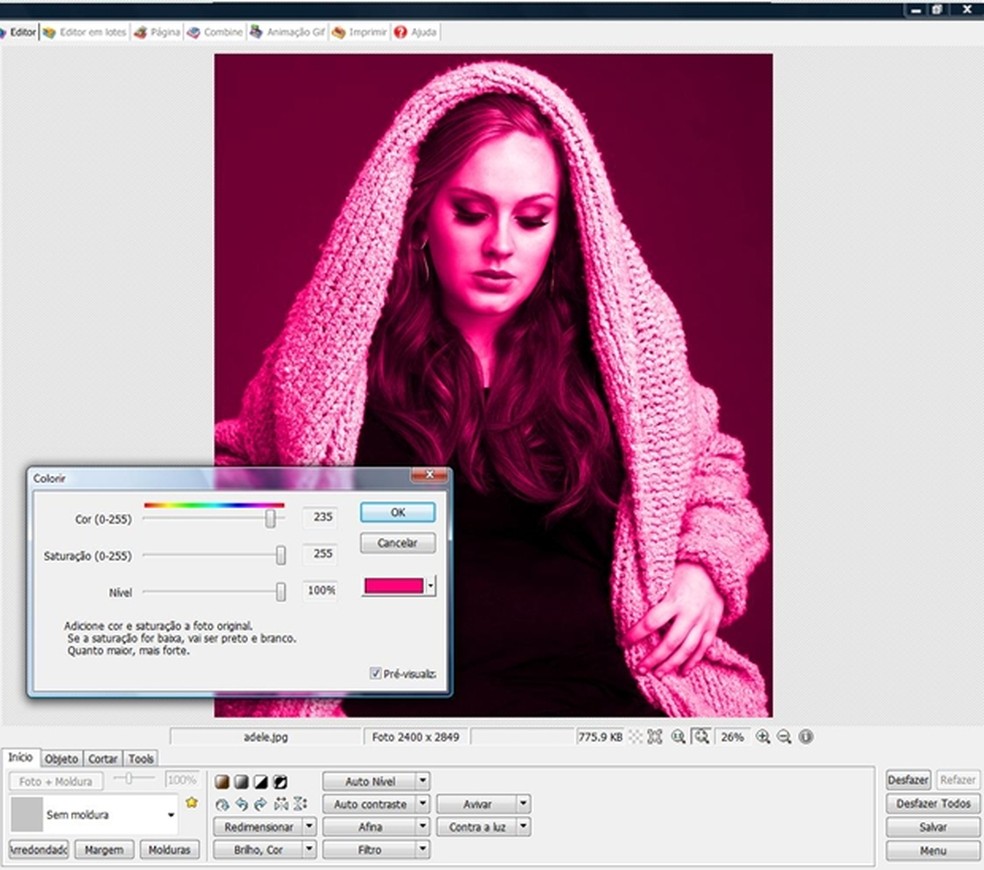This screenshot has height=870, width=984.
Task: Open the color preset arrow beside pink swatch
Action: pos(430,586)
